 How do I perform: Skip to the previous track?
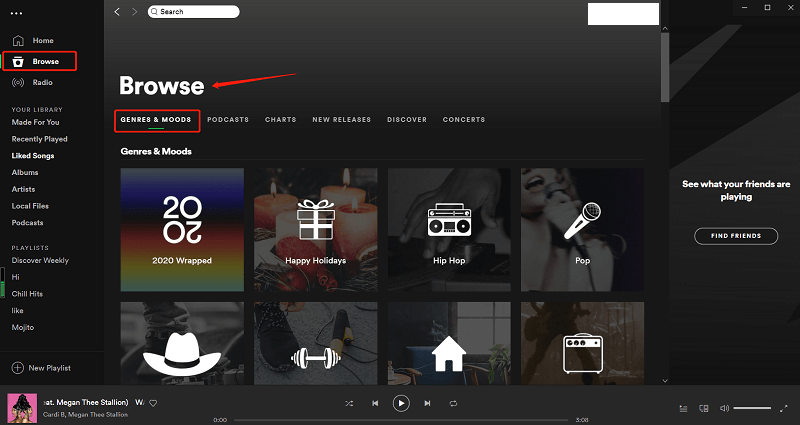pos(376,404)
